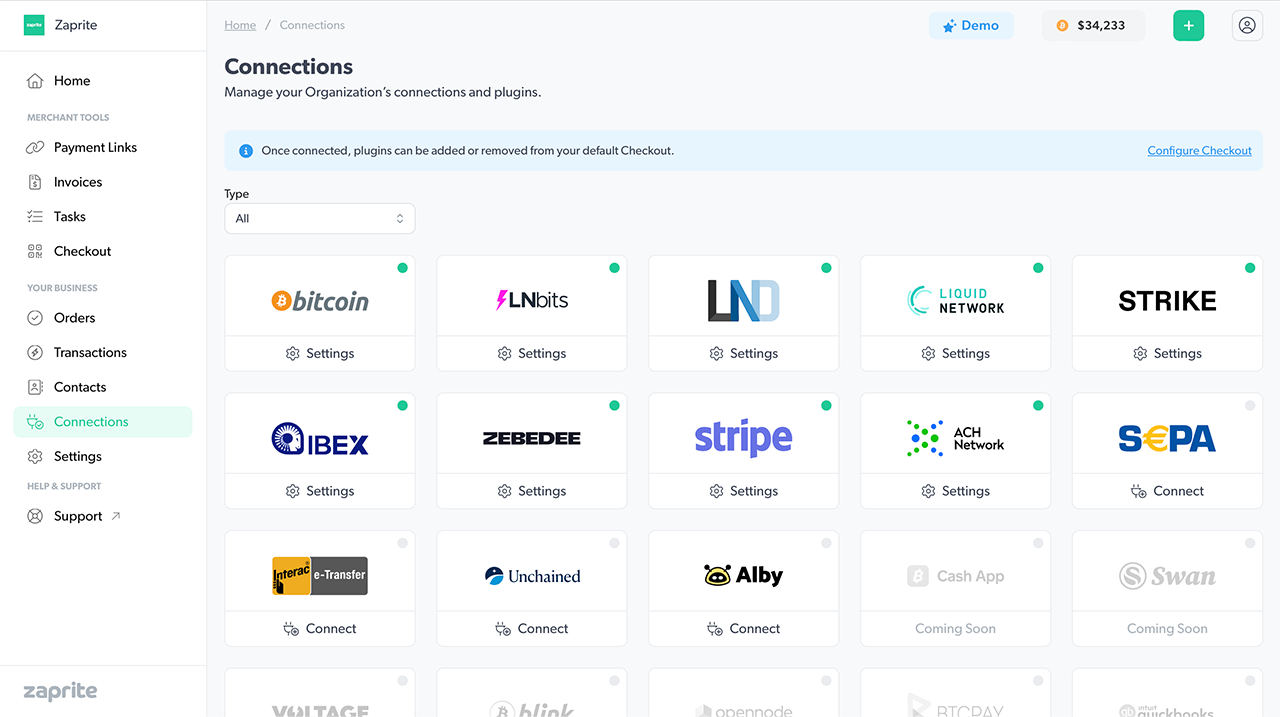
Task: Click the Tasks checklist icon
Action: pyautogui.click(x=35, y=216)
